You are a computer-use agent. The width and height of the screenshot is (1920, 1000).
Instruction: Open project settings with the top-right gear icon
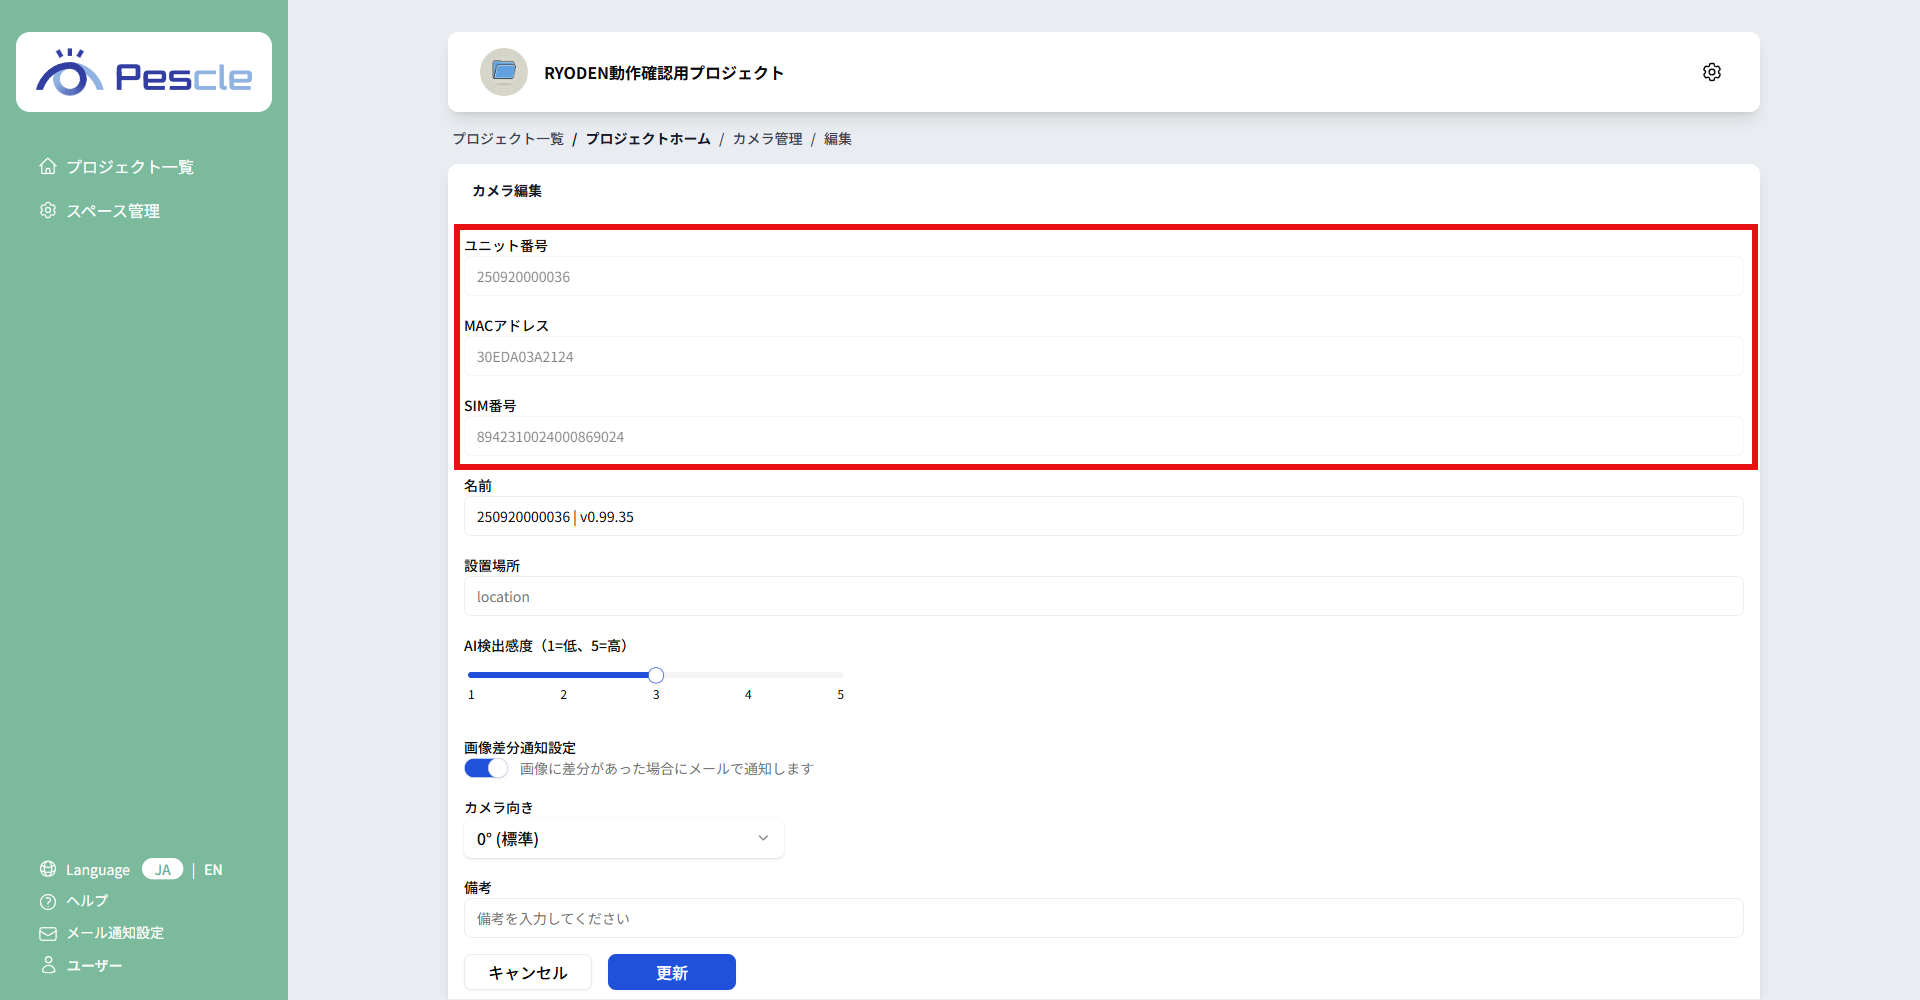[x=1711, y=71]
